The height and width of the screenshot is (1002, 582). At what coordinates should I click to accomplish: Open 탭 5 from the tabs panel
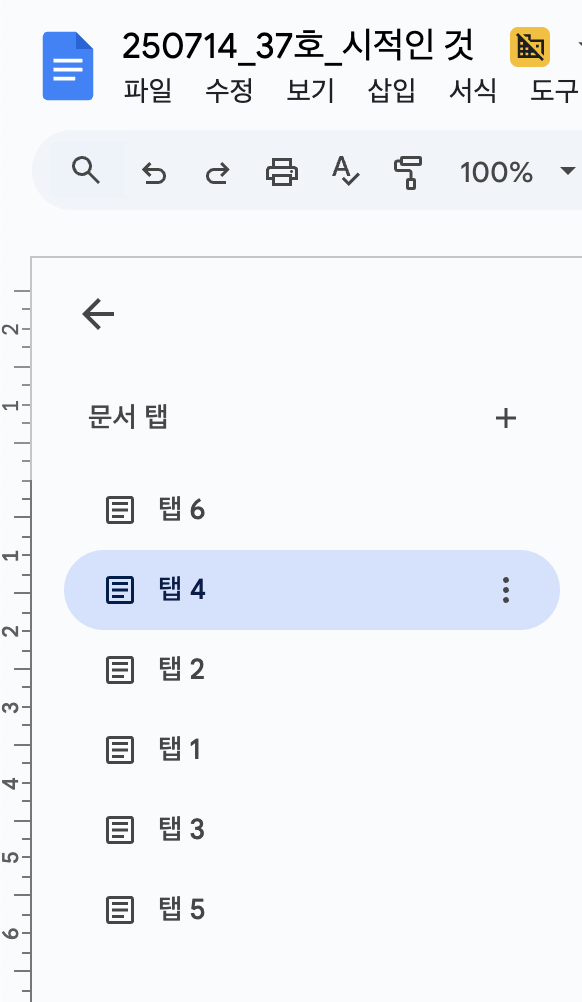click(x=180, y=909)
